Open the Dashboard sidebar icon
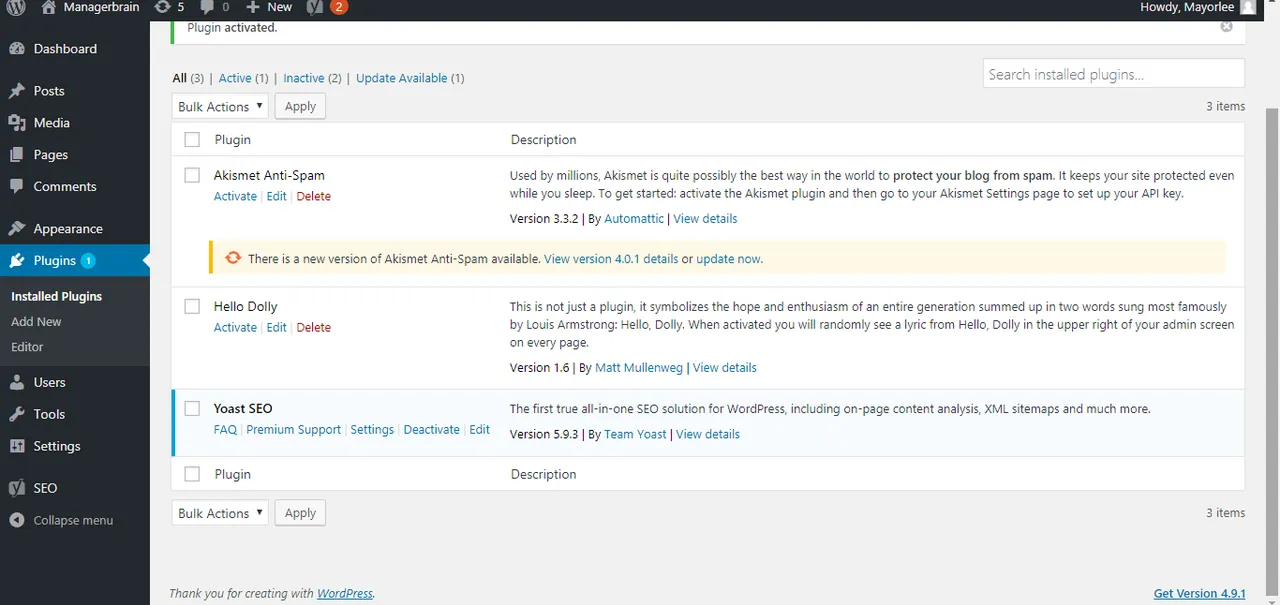Viewport: 1280px width, 605px height. tap(17, 49)
